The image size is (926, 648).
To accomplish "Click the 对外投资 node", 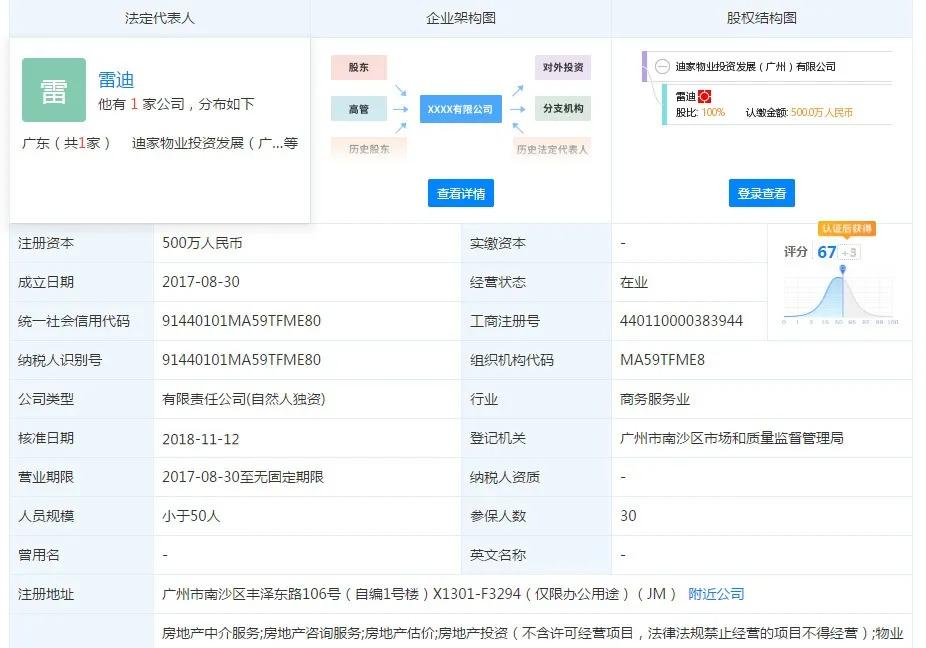I will (x=564, y=67).
